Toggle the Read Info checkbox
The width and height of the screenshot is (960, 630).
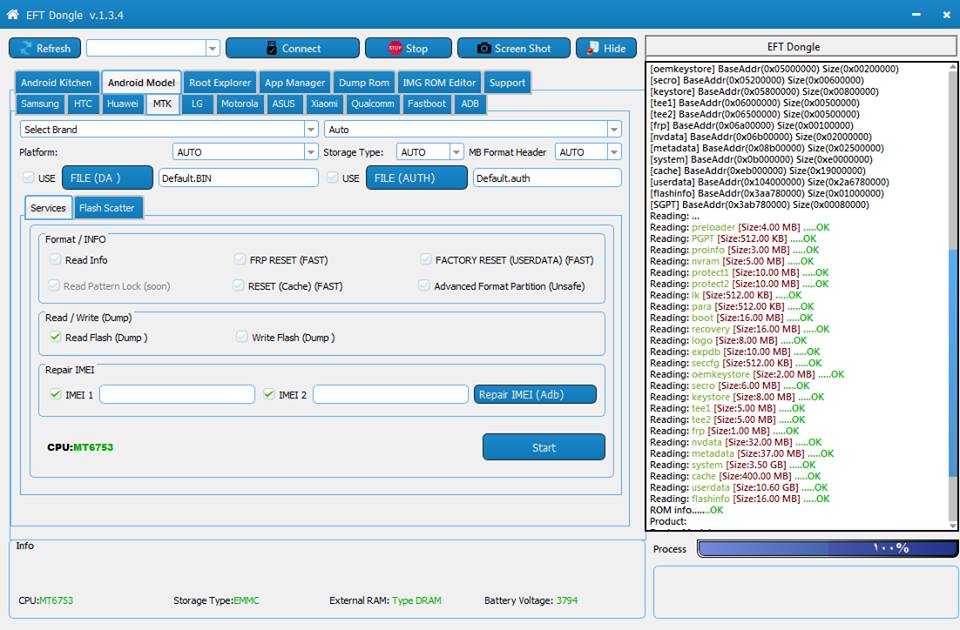pyautogui.click(x=55, y=260)
